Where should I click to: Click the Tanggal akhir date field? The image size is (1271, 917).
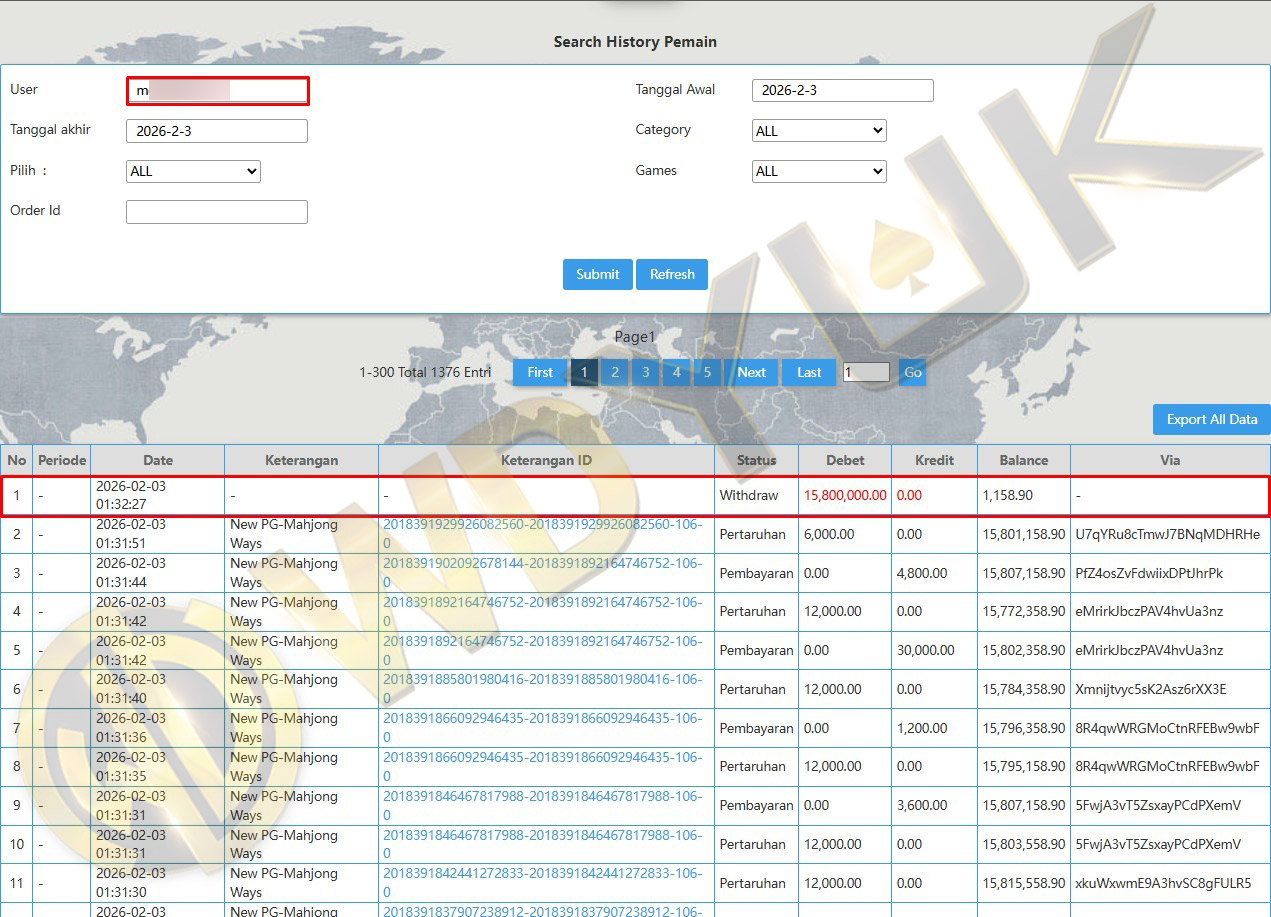coord(216,131)
